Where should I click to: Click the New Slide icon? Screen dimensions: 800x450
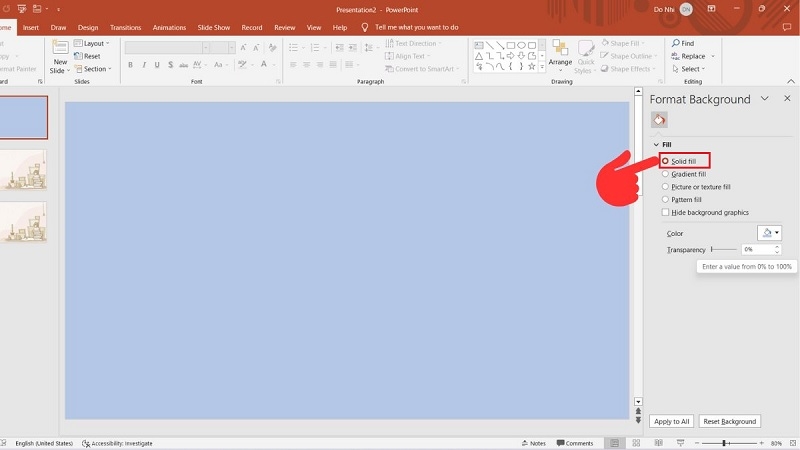[60, 48]
